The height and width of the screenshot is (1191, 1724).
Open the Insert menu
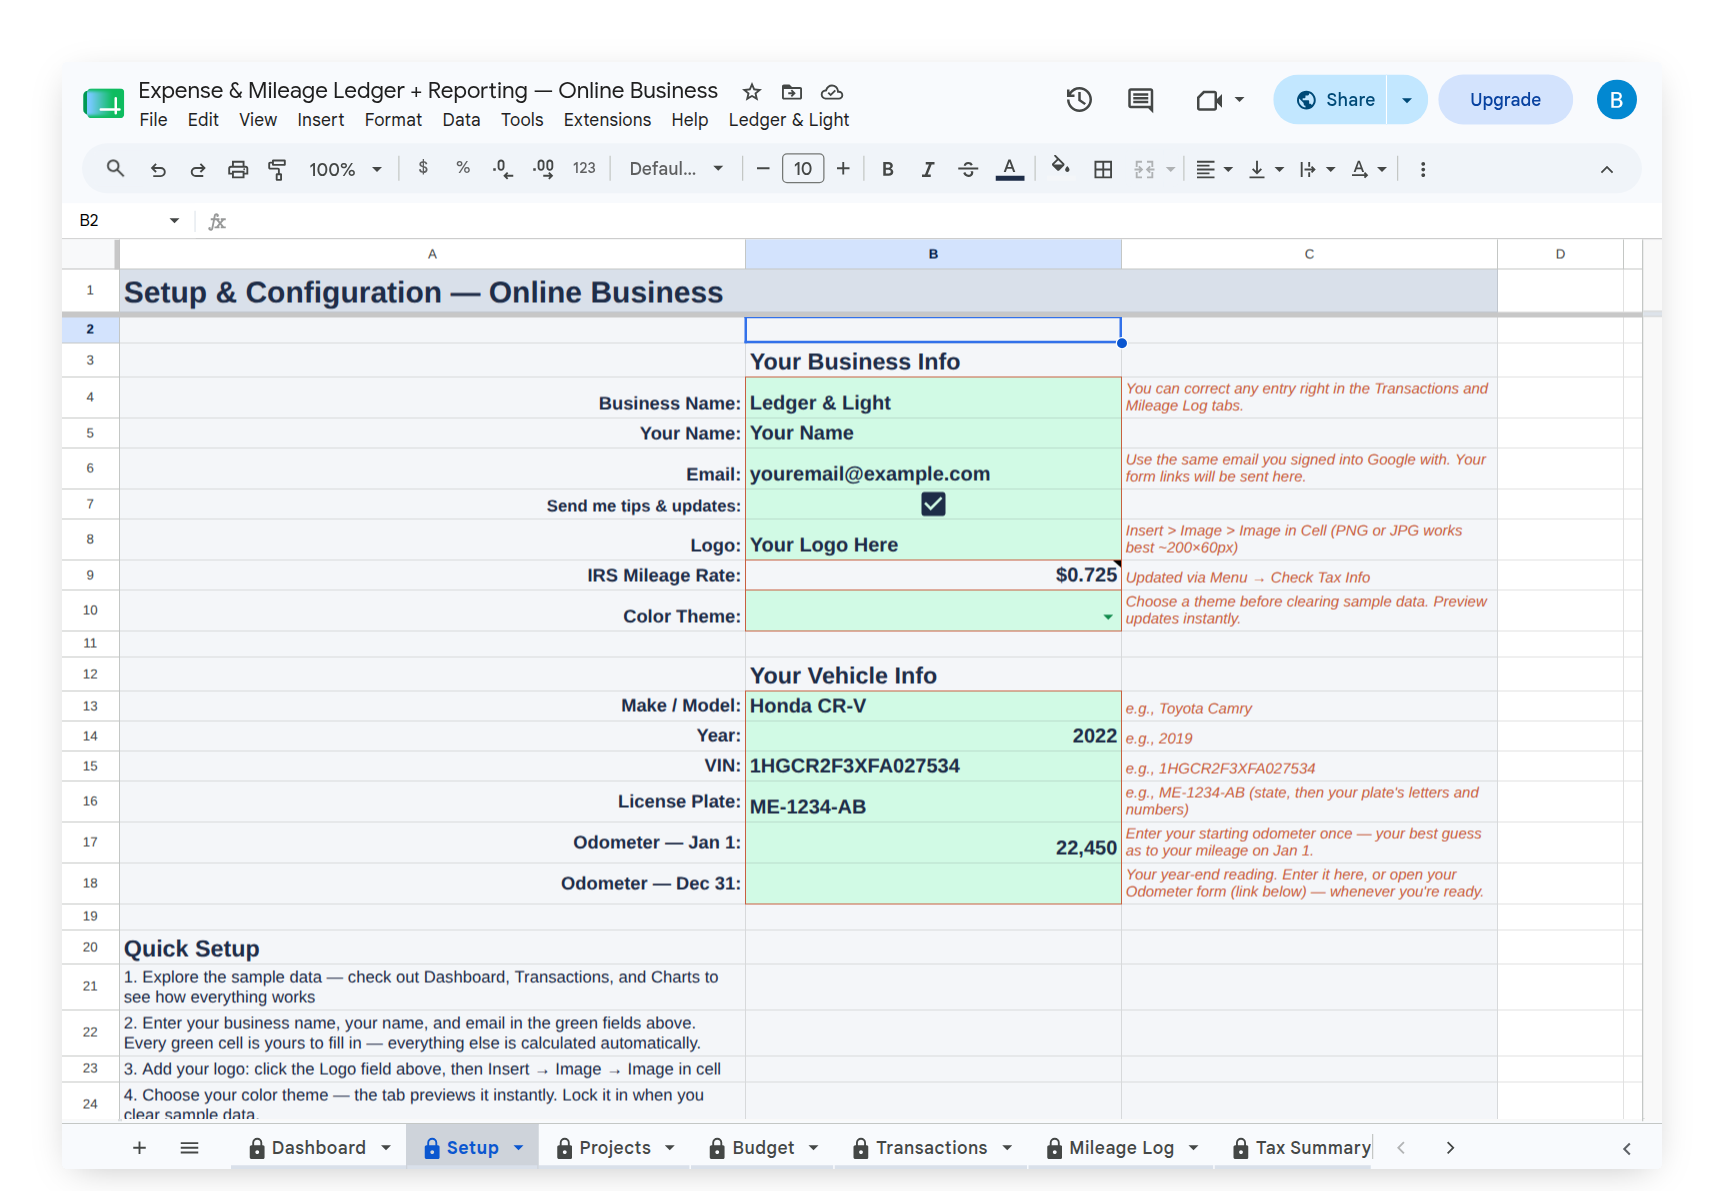(320, 120)
